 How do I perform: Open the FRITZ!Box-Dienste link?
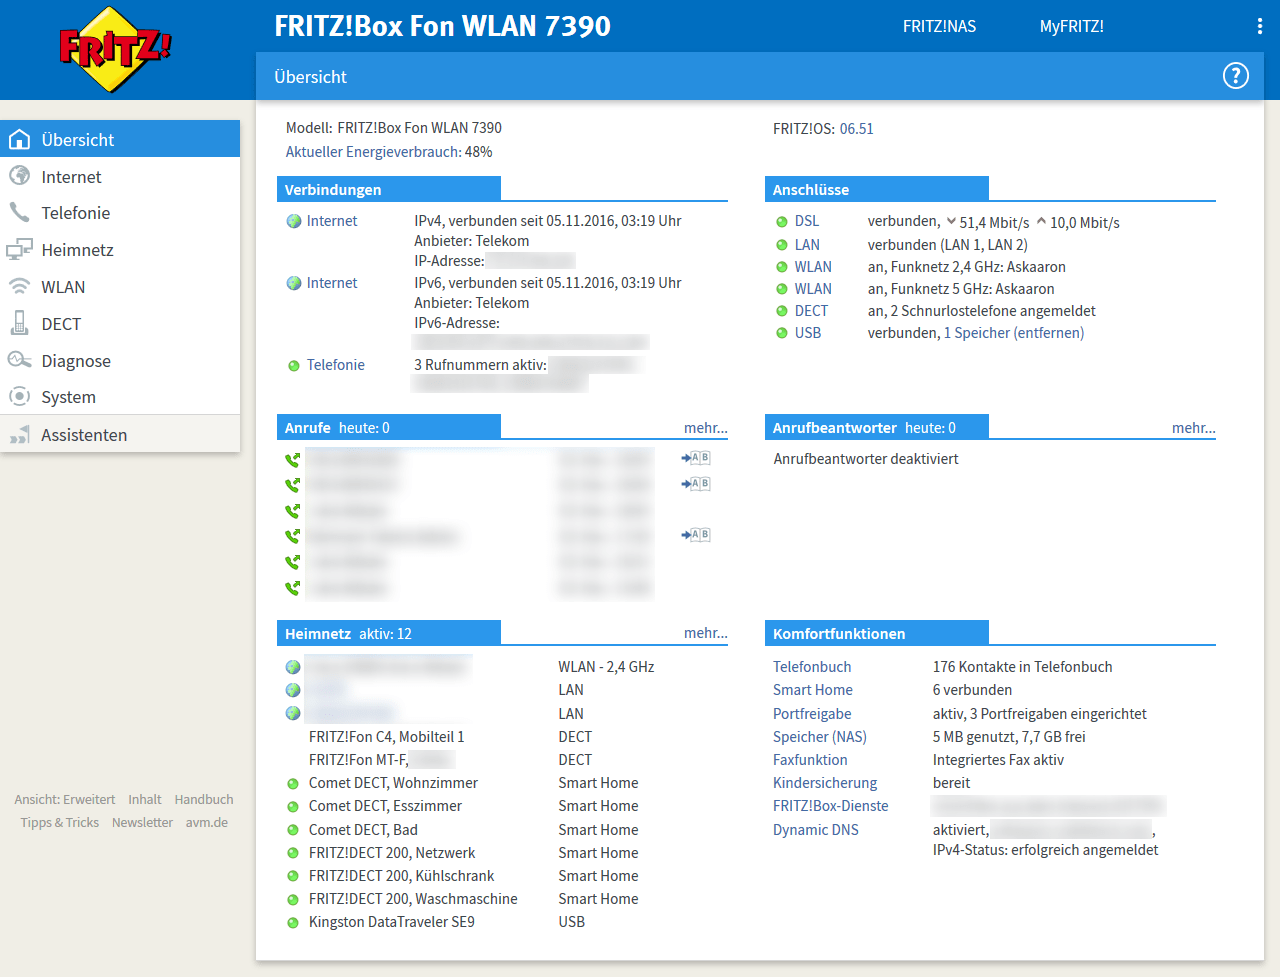tap(831, 806)
